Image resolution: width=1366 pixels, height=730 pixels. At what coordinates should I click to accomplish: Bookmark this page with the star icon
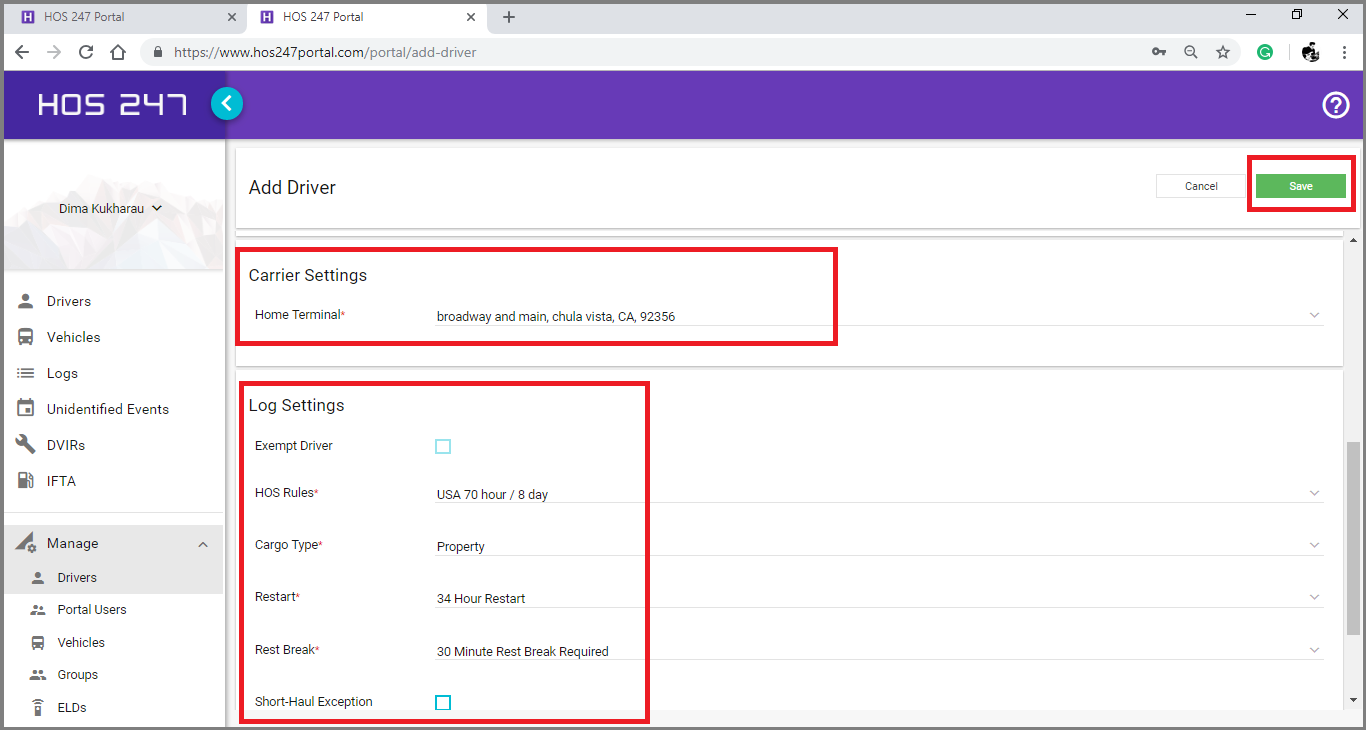point(1223,52)
